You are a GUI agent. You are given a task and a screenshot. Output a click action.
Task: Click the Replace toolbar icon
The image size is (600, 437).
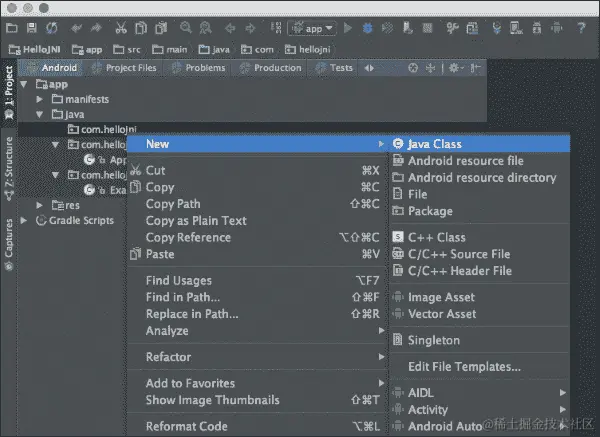tap(205, 28)
